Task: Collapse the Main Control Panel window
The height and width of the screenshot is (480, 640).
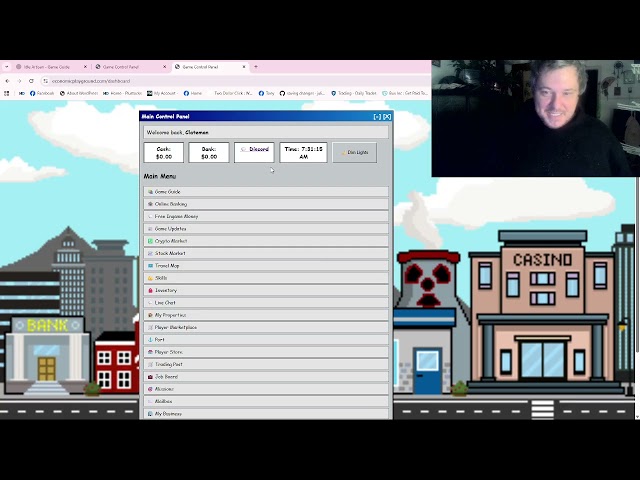Action: point(377,117)
